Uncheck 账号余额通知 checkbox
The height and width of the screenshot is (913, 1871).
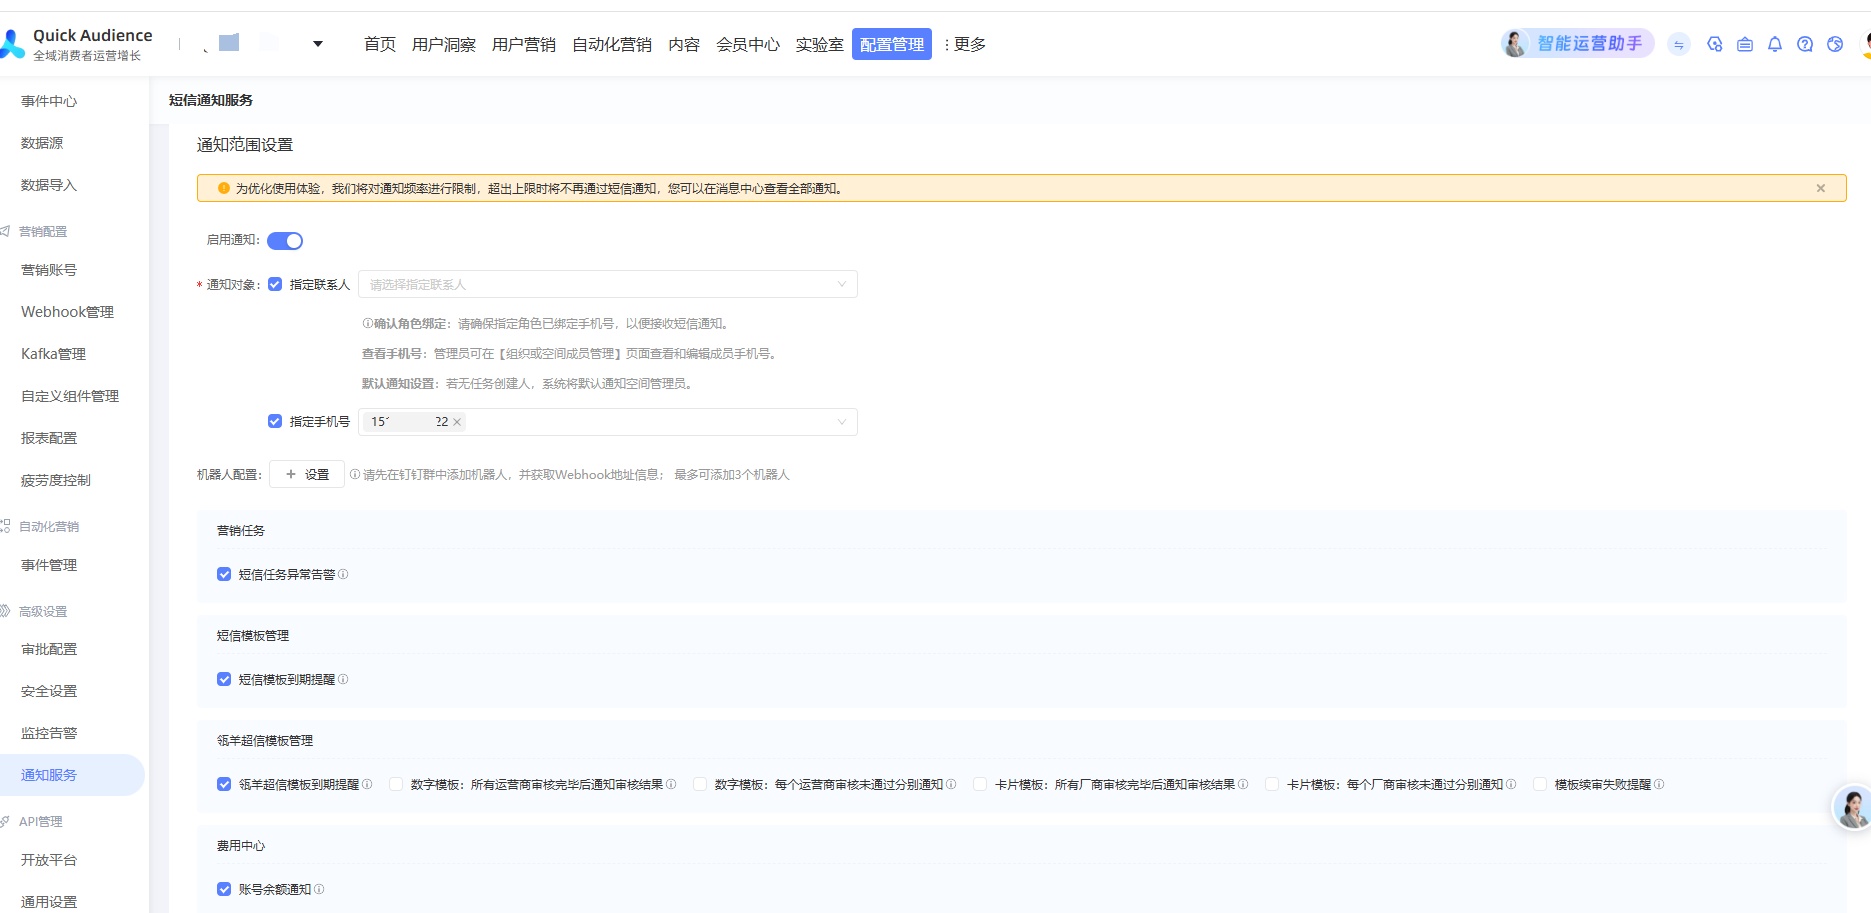pyautogui.click(x=224, y=889)
